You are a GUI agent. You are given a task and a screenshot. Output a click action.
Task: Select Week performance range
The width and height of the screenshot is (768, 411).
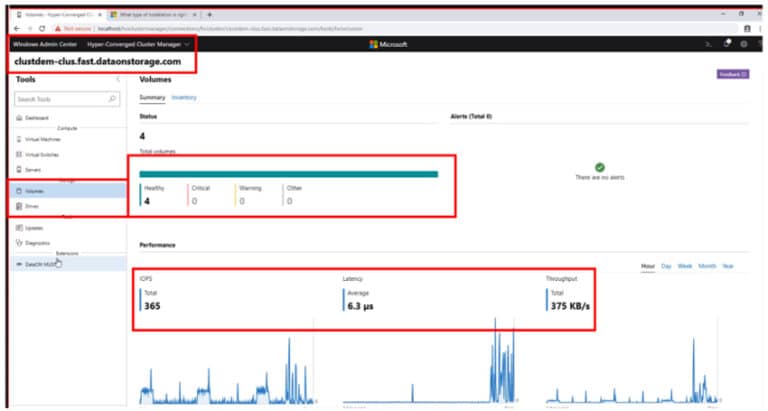[x=685, y=266]
